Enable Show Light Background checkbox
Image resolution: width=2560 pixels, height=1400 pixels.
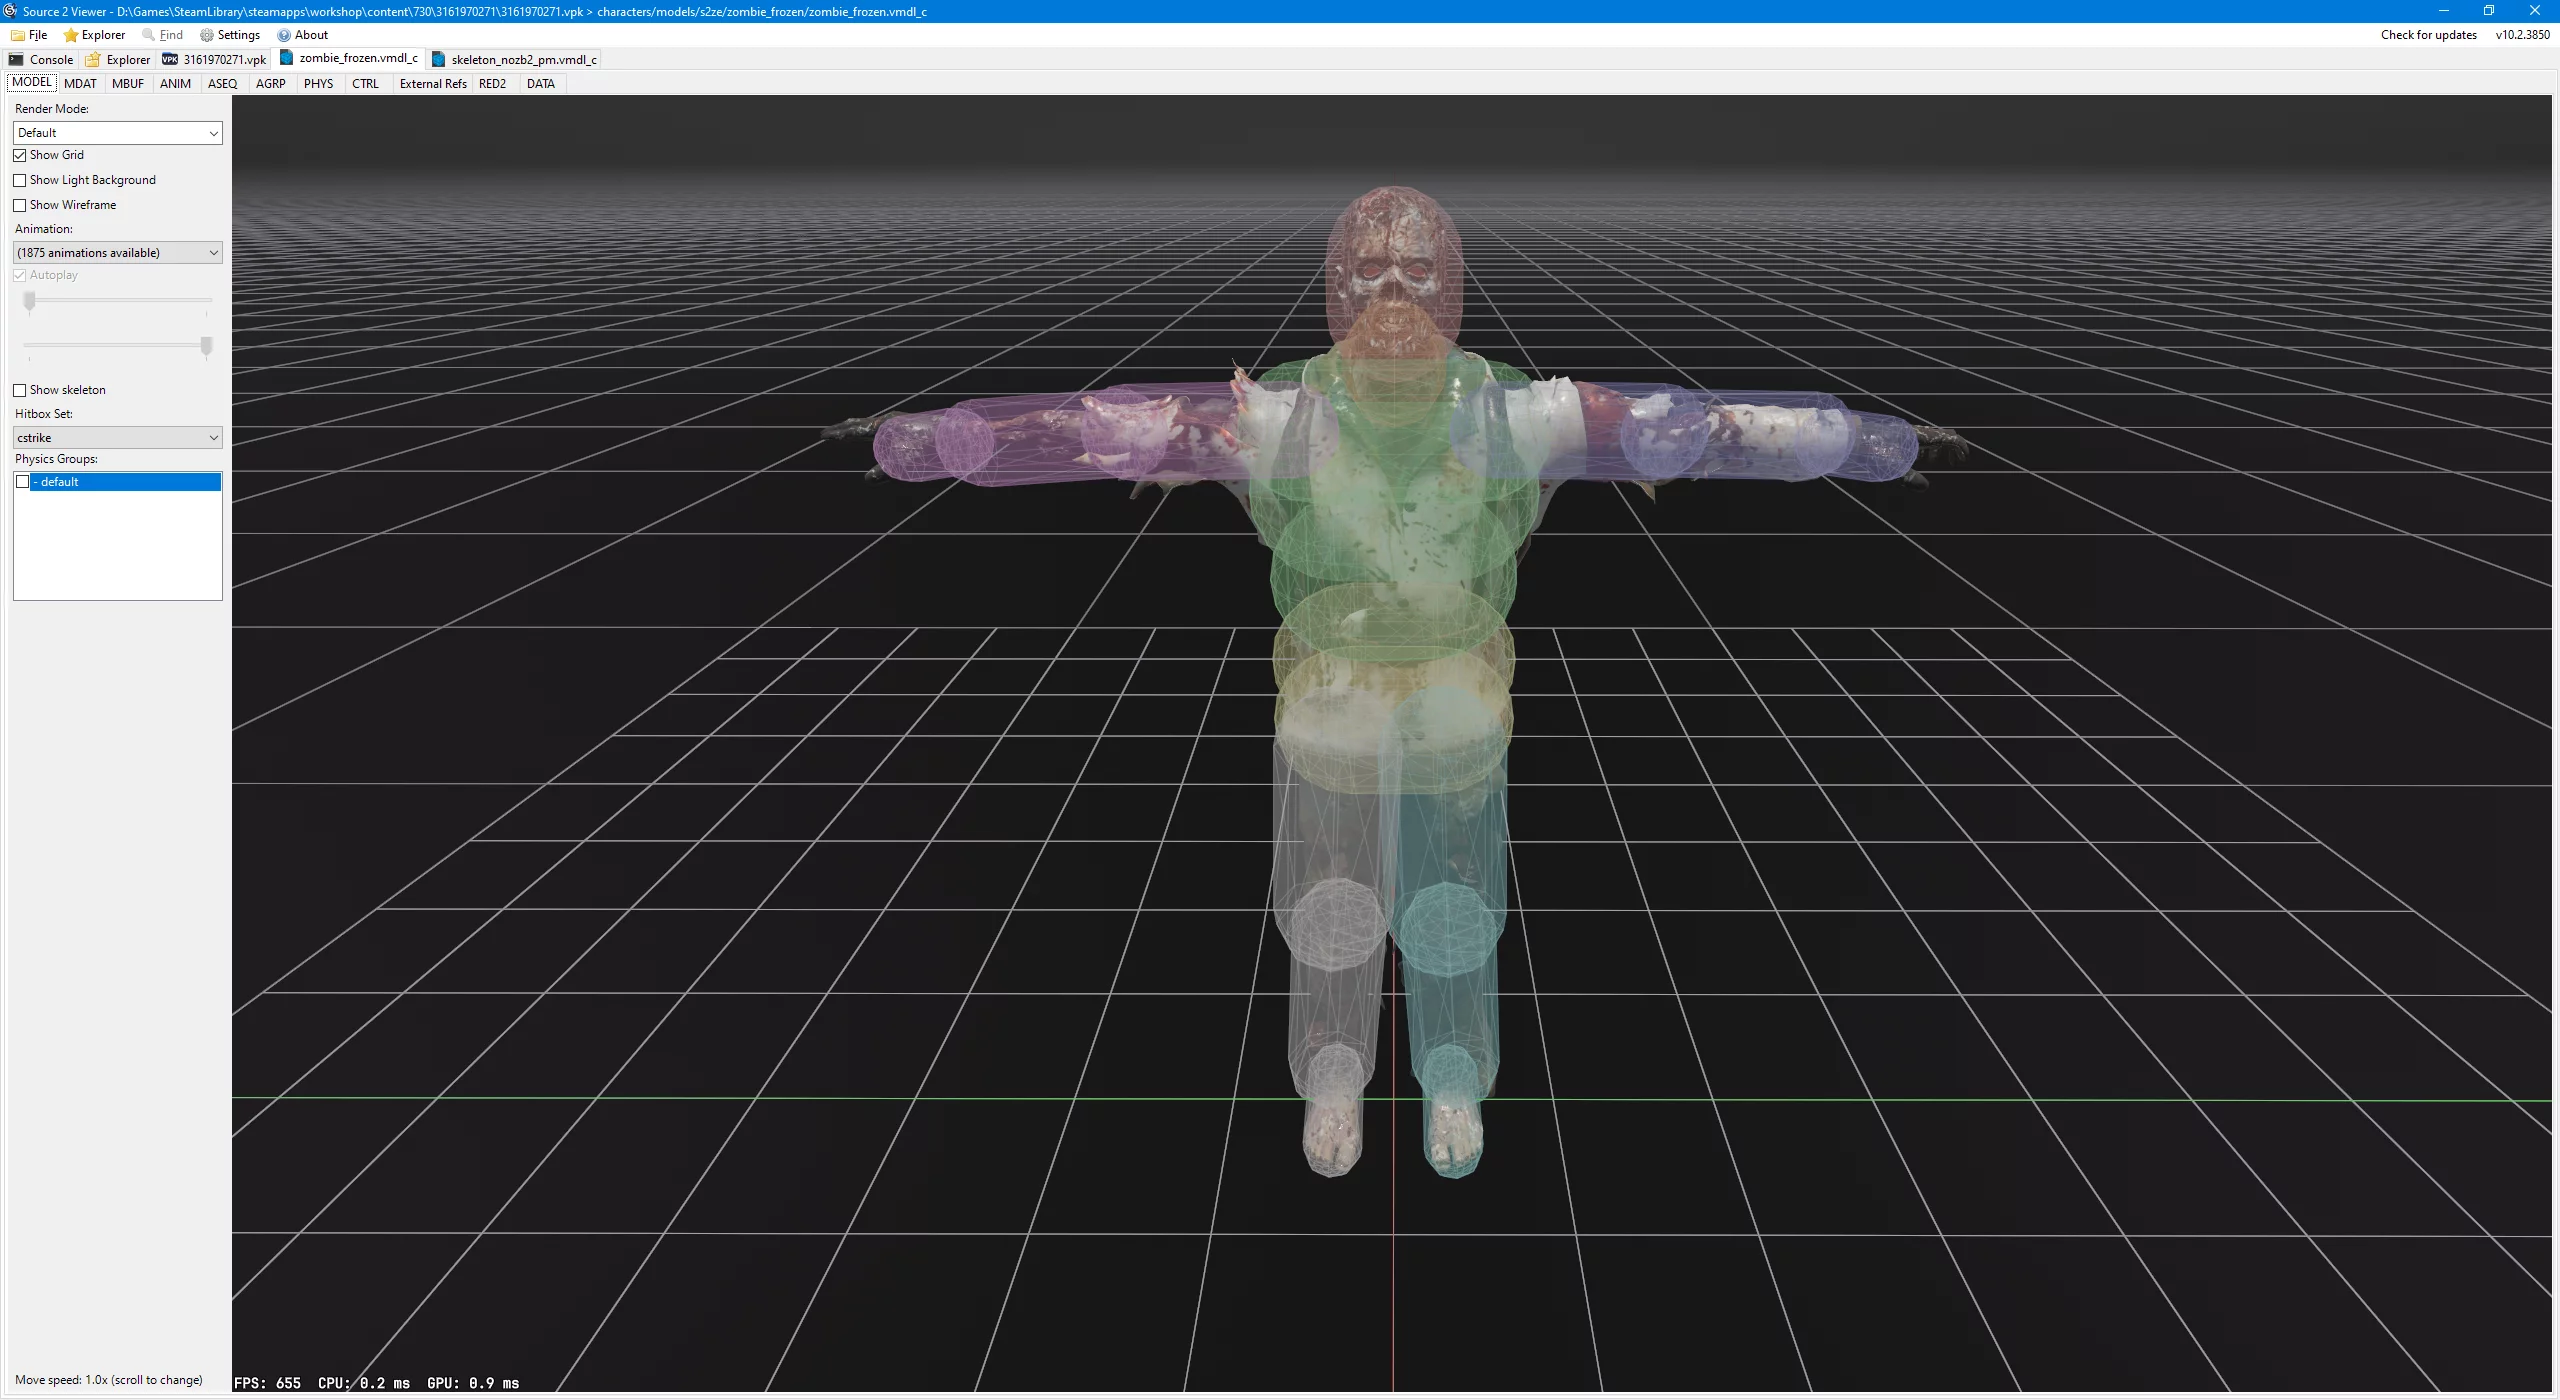20,180
